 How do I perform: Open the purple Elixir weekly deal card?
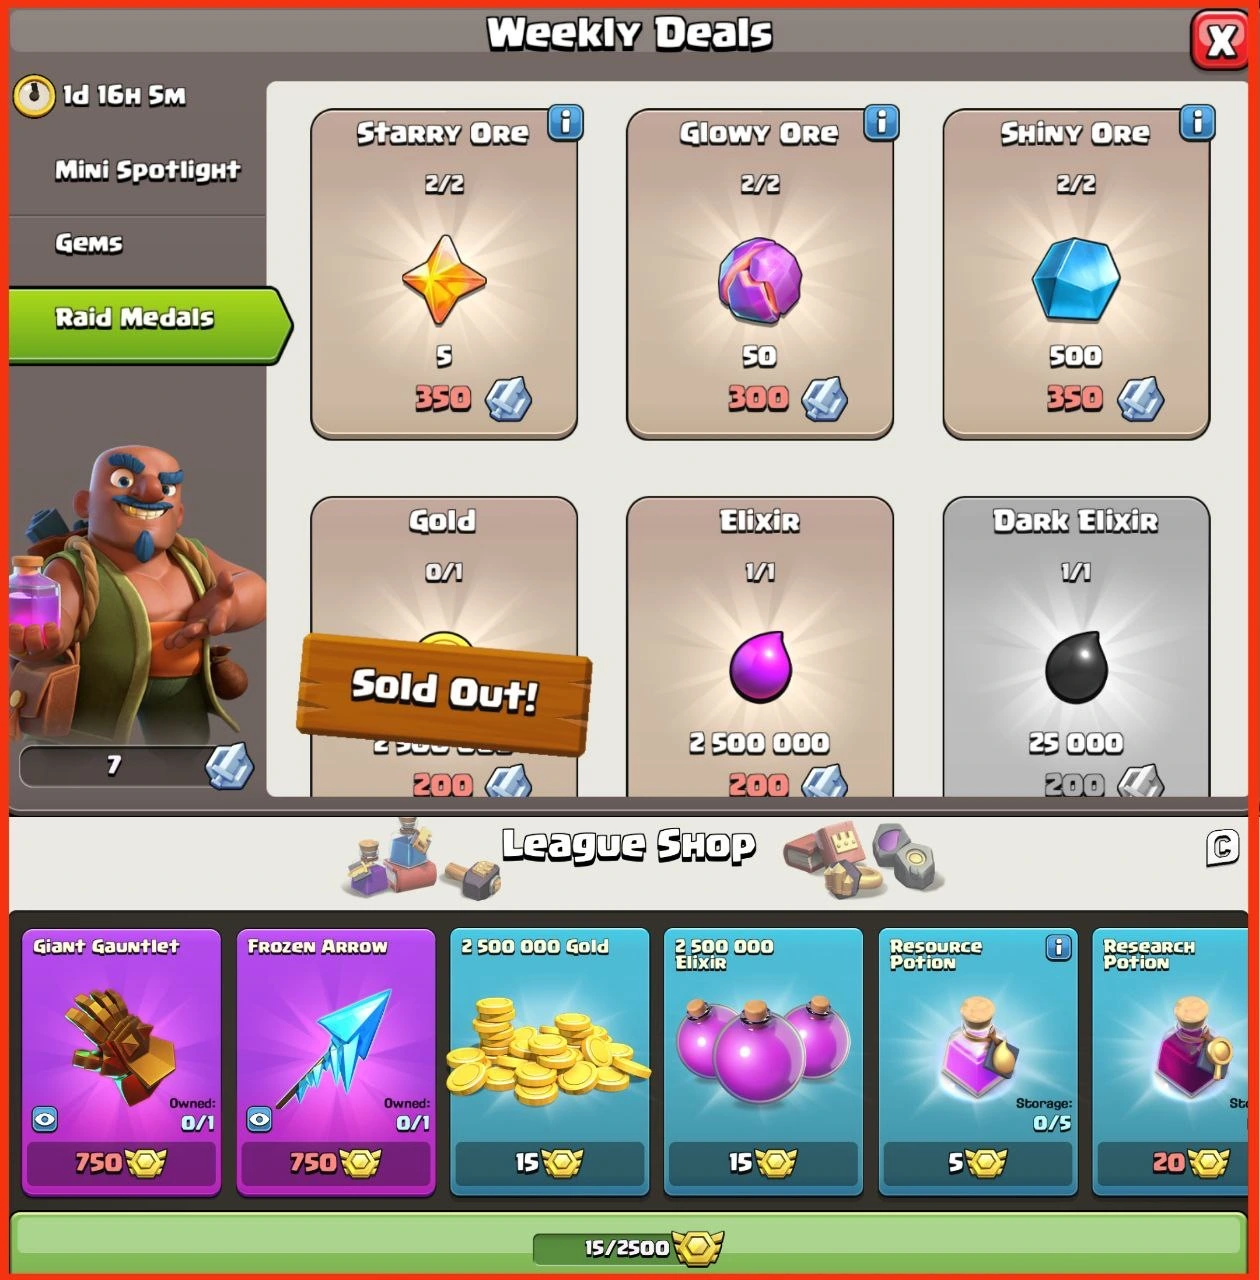click(760, 647)
